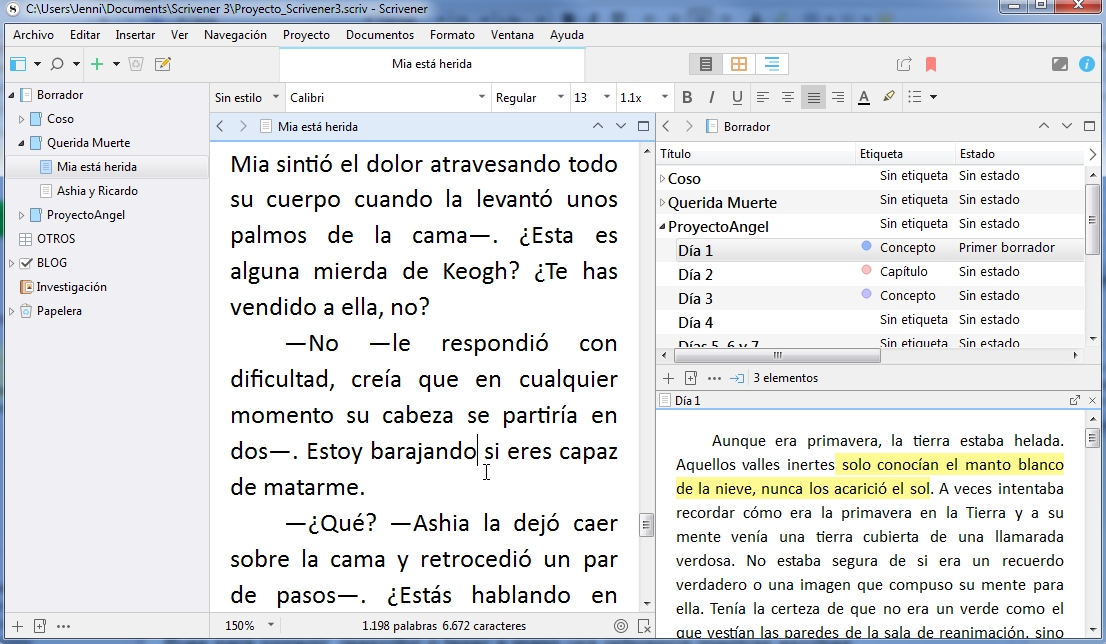Open the Formato menu
The image size is (1106, 644).
(x=452, y=34)
